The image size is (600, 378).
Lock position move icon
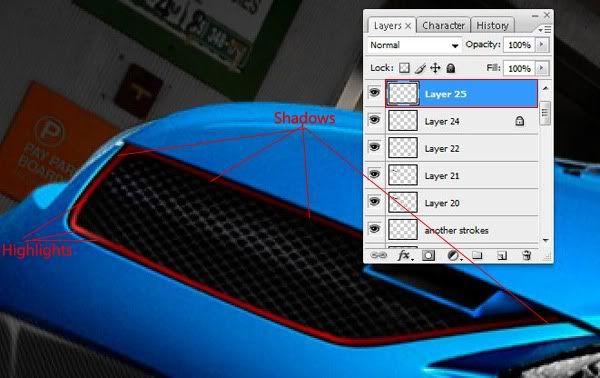coord(435,68)
